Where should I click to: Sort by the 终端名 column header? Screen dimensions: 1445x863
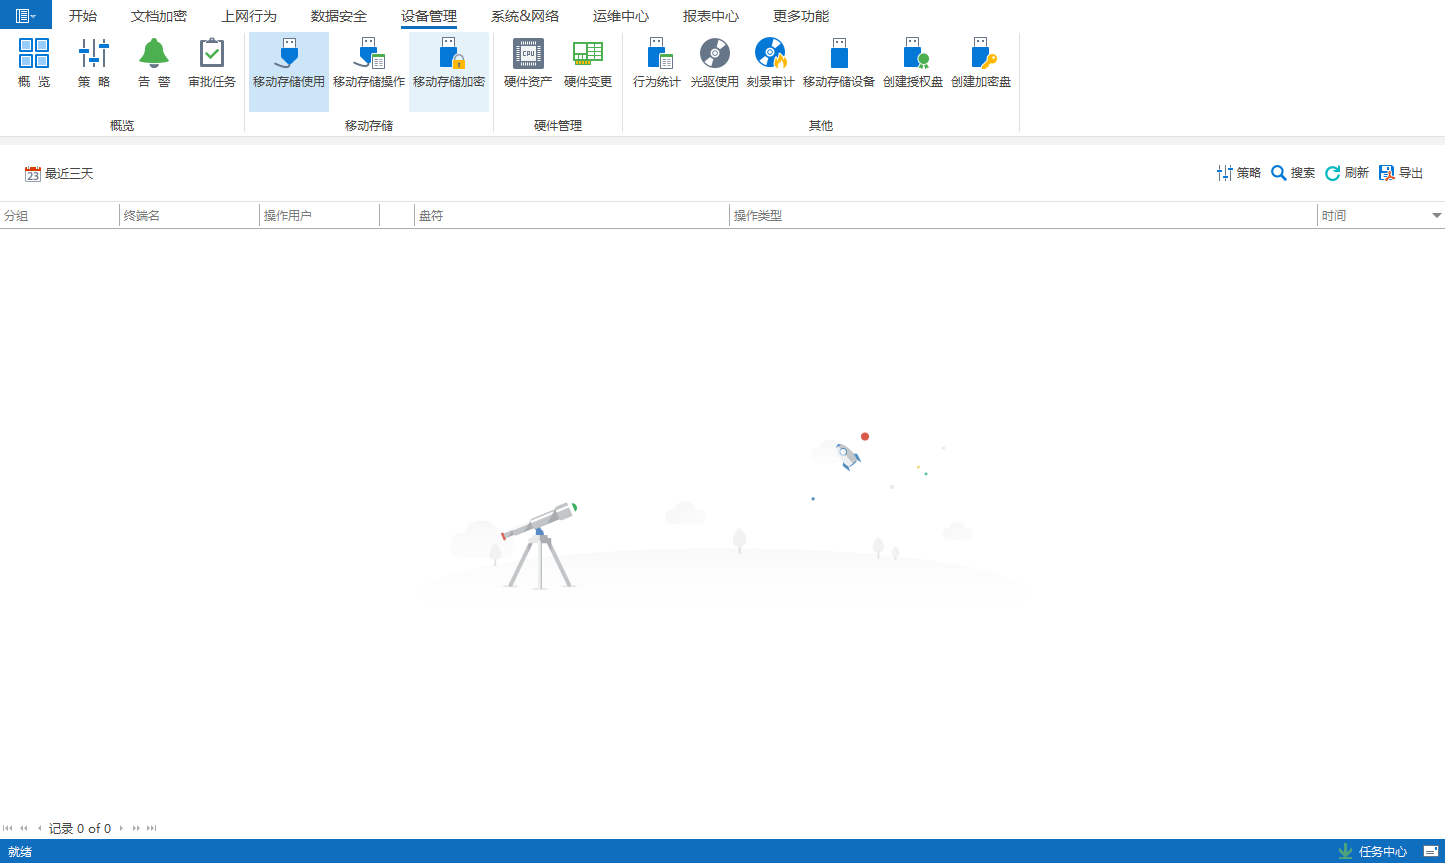[x=189, y=215]
